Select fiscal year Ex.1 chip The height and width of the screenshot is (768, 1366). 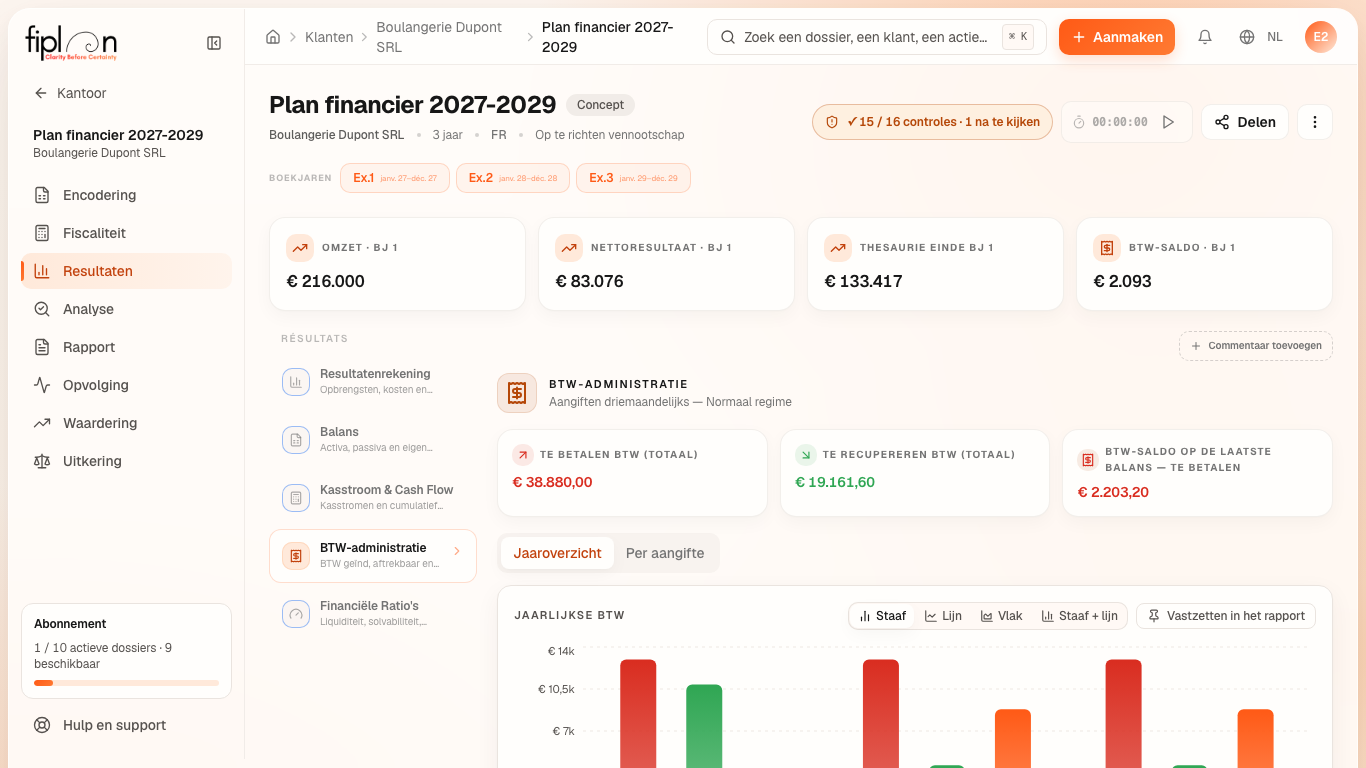point(395,178)
